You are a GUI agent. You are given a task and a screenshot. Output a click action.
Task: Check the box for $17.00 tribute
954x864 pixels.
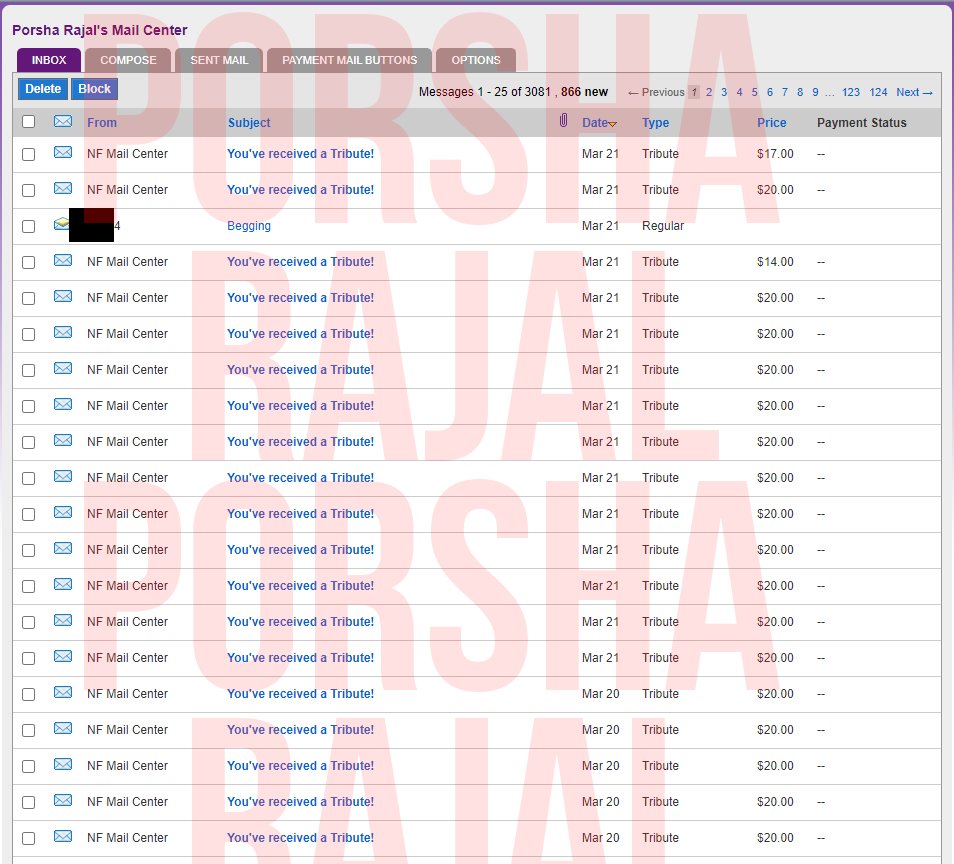pos(29,155)
